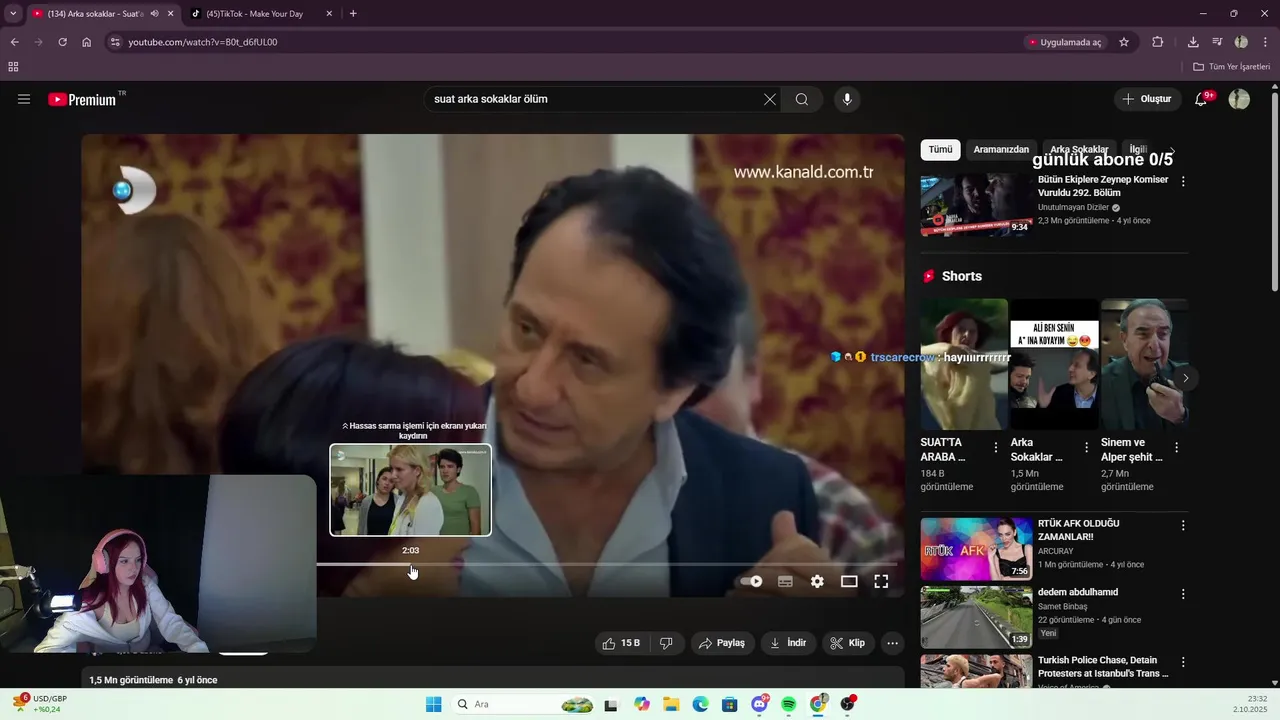Open the account avatar menu on YouTube
This screenshot has width=1280, height=720.
click(1239, 99)
